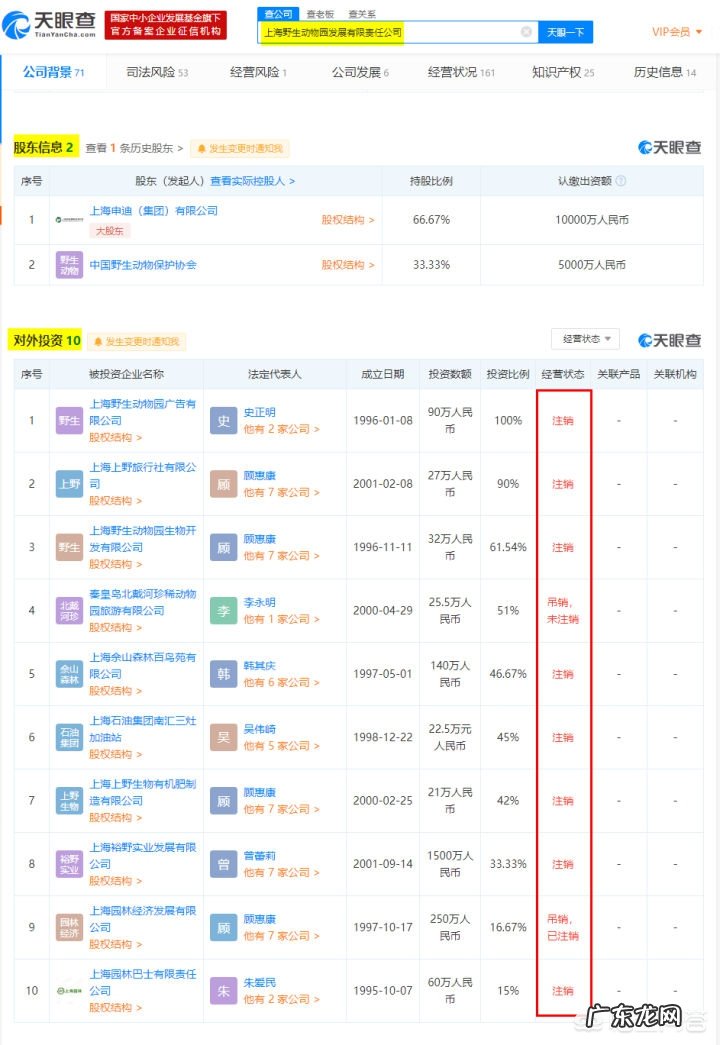Switch to the 经营风险 tab
The width and height of the screenshot is (720, 1045).
[x=258, y=72]
